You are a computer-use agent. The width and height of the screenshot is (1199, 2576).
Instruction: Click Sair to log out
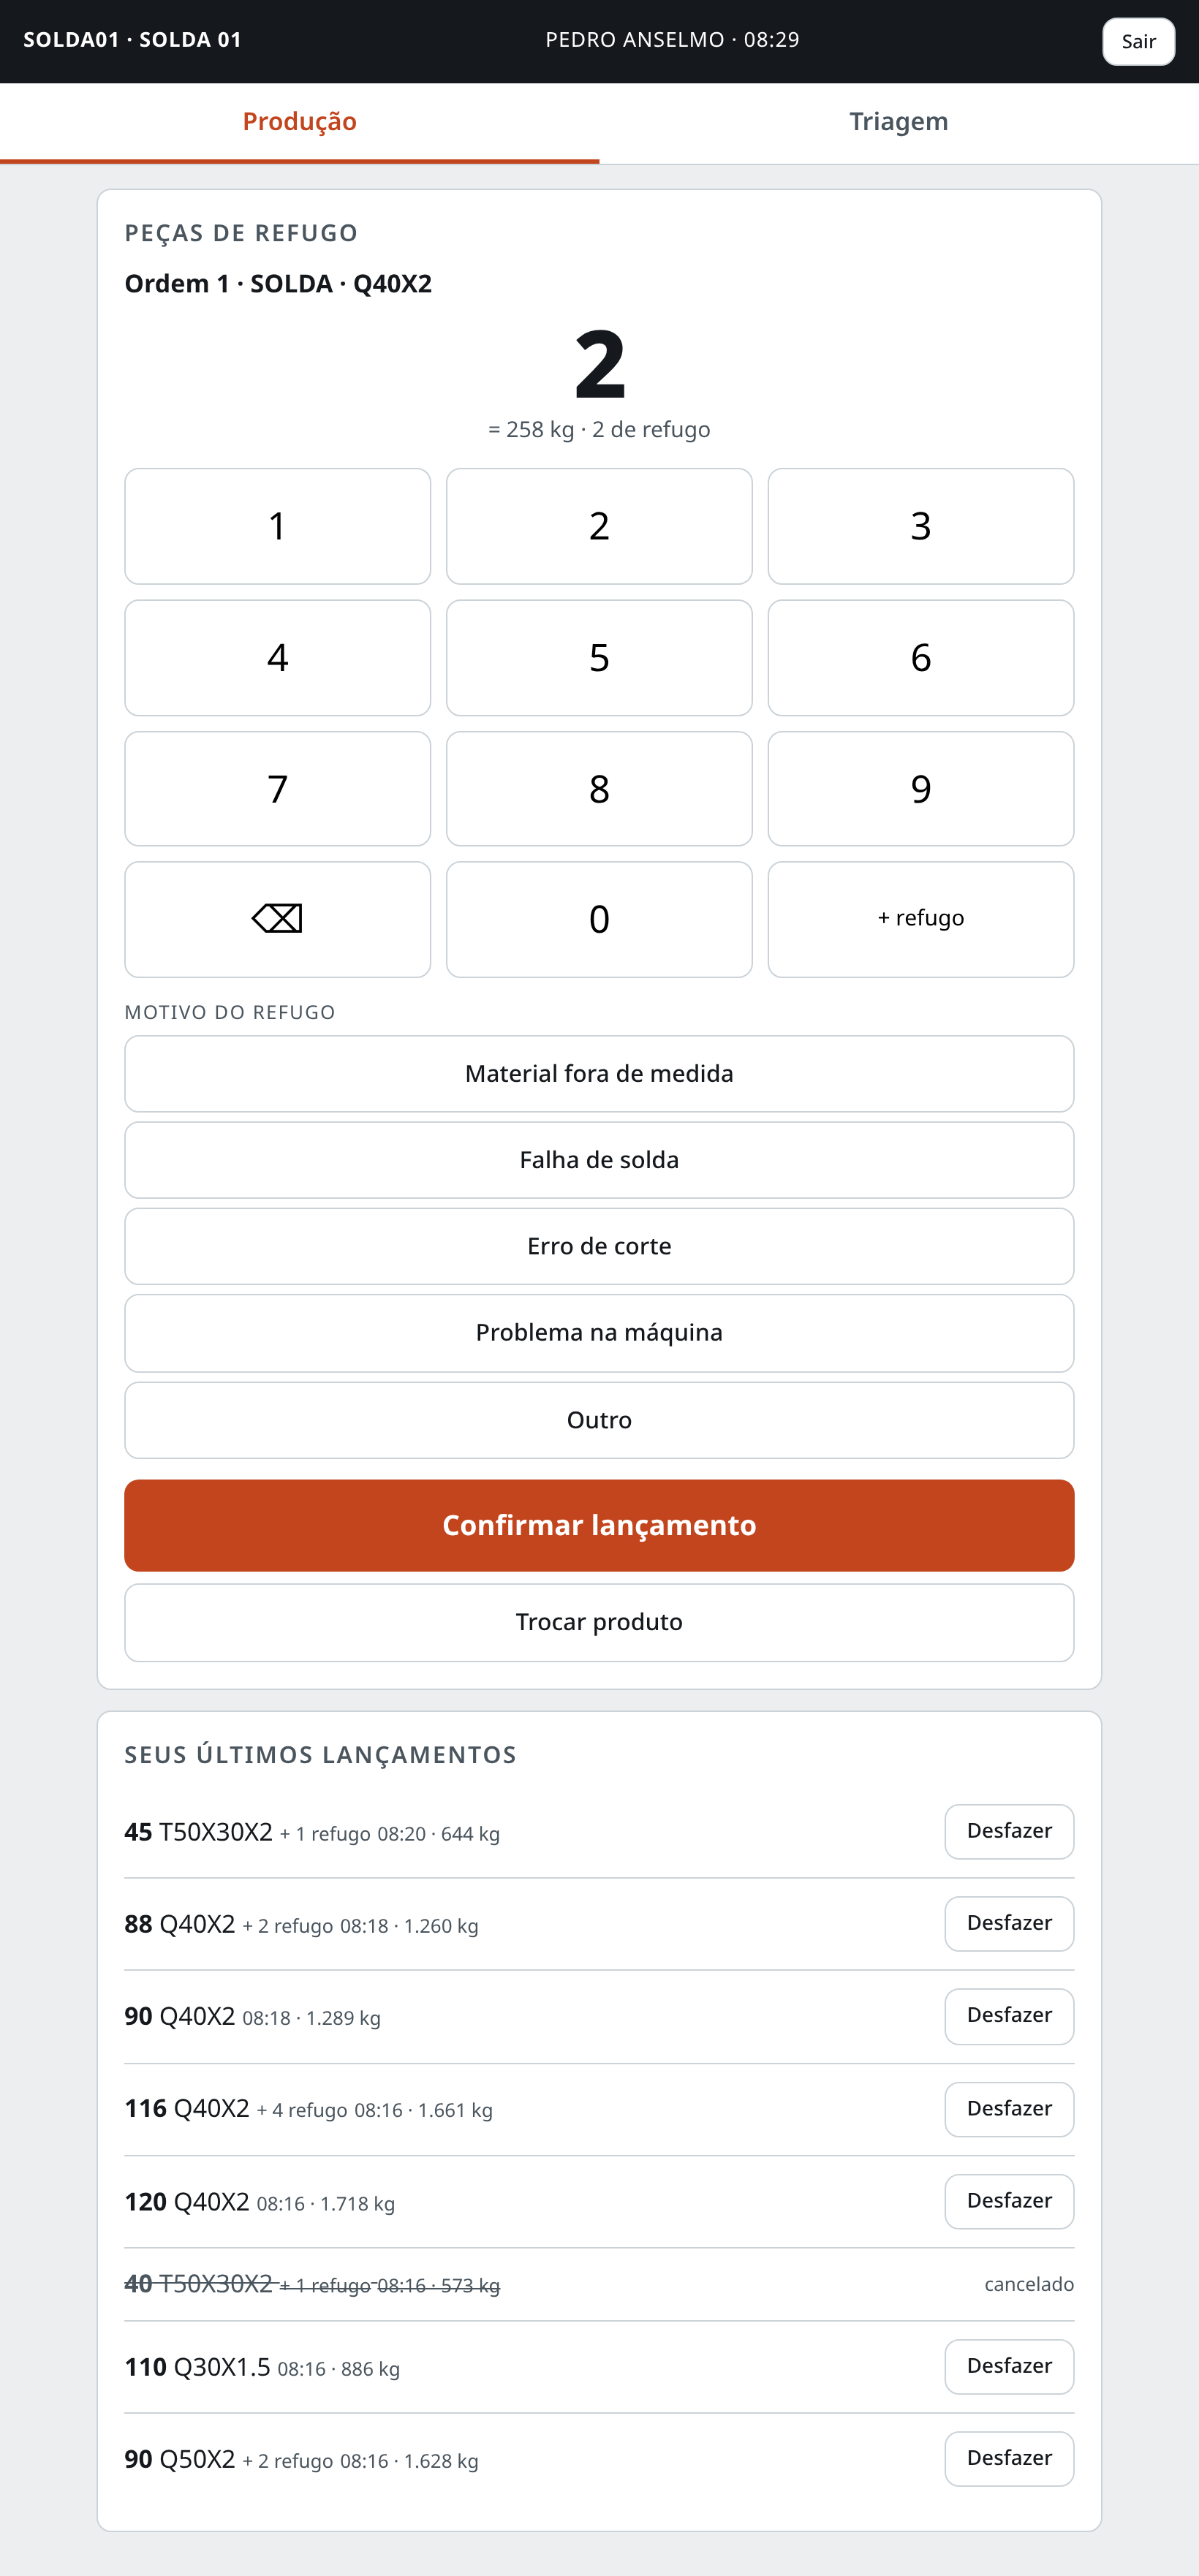pyautogui.click(x=1138, y=41)
